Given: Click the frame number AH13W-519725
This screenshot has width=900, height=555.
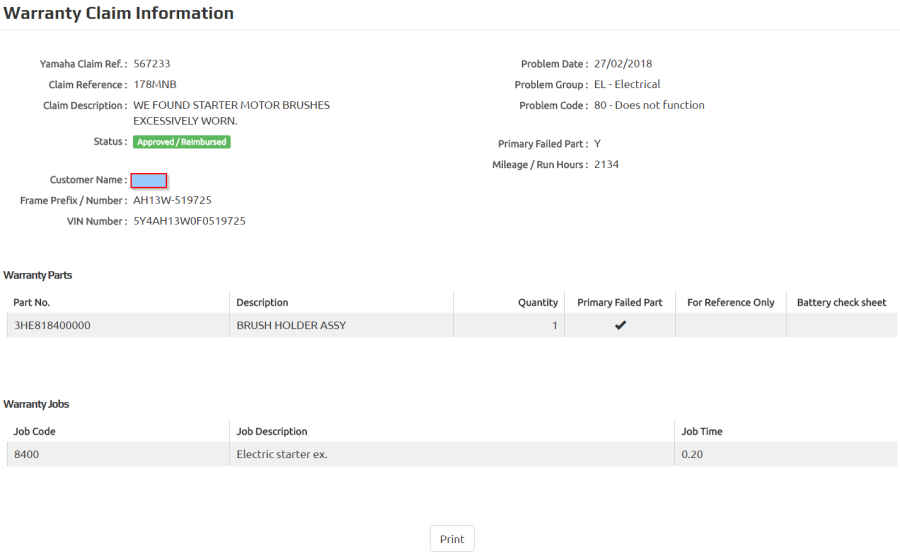Looking at the screenshot, I should tap(172, 200).
